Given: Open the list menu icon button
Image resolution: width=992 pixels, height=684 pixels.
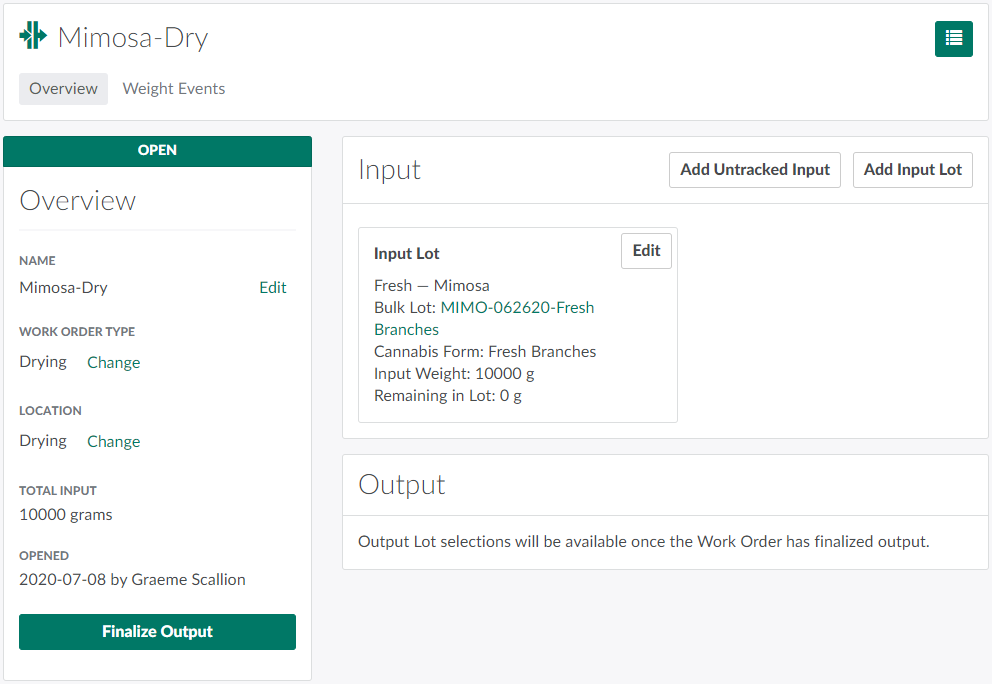Looking at the screenshot, I should point(953,38).
